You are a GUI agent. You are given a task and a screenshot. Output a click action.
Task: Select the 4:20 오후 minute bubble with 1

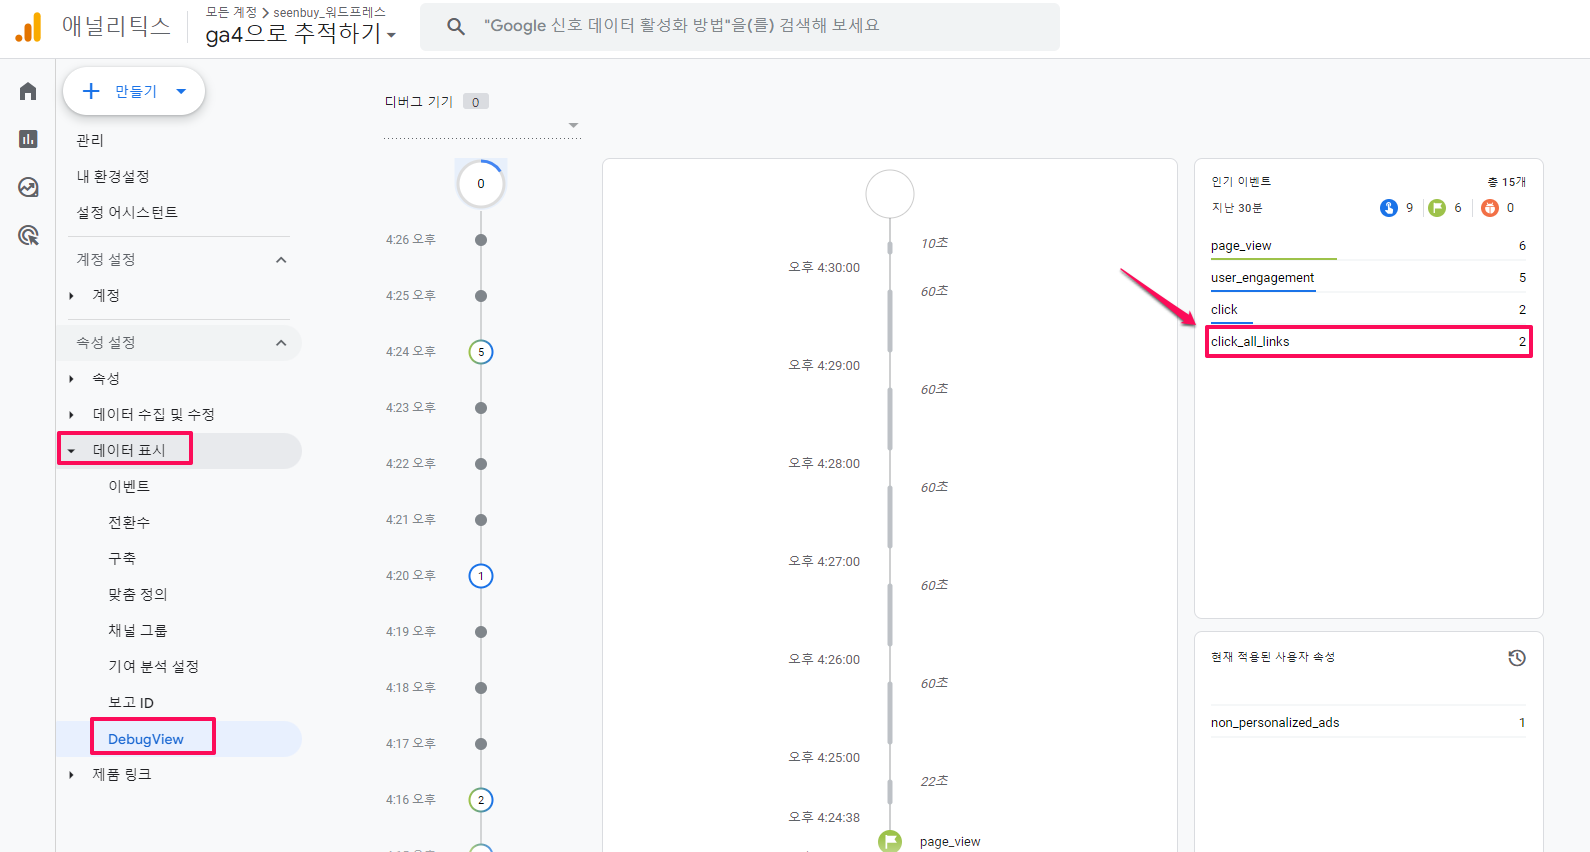pyautogui.click(x=481, y=576)
